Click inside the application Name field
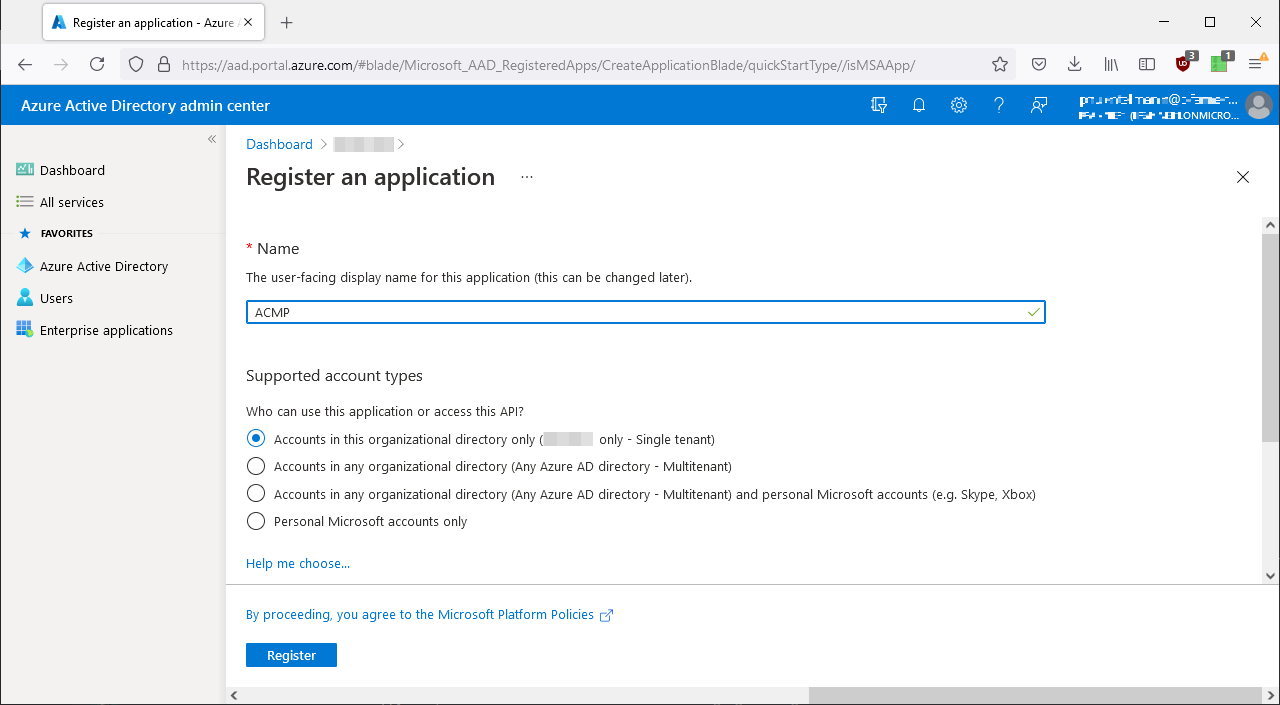The image size is (1280, 705). (x=645, y=311)
